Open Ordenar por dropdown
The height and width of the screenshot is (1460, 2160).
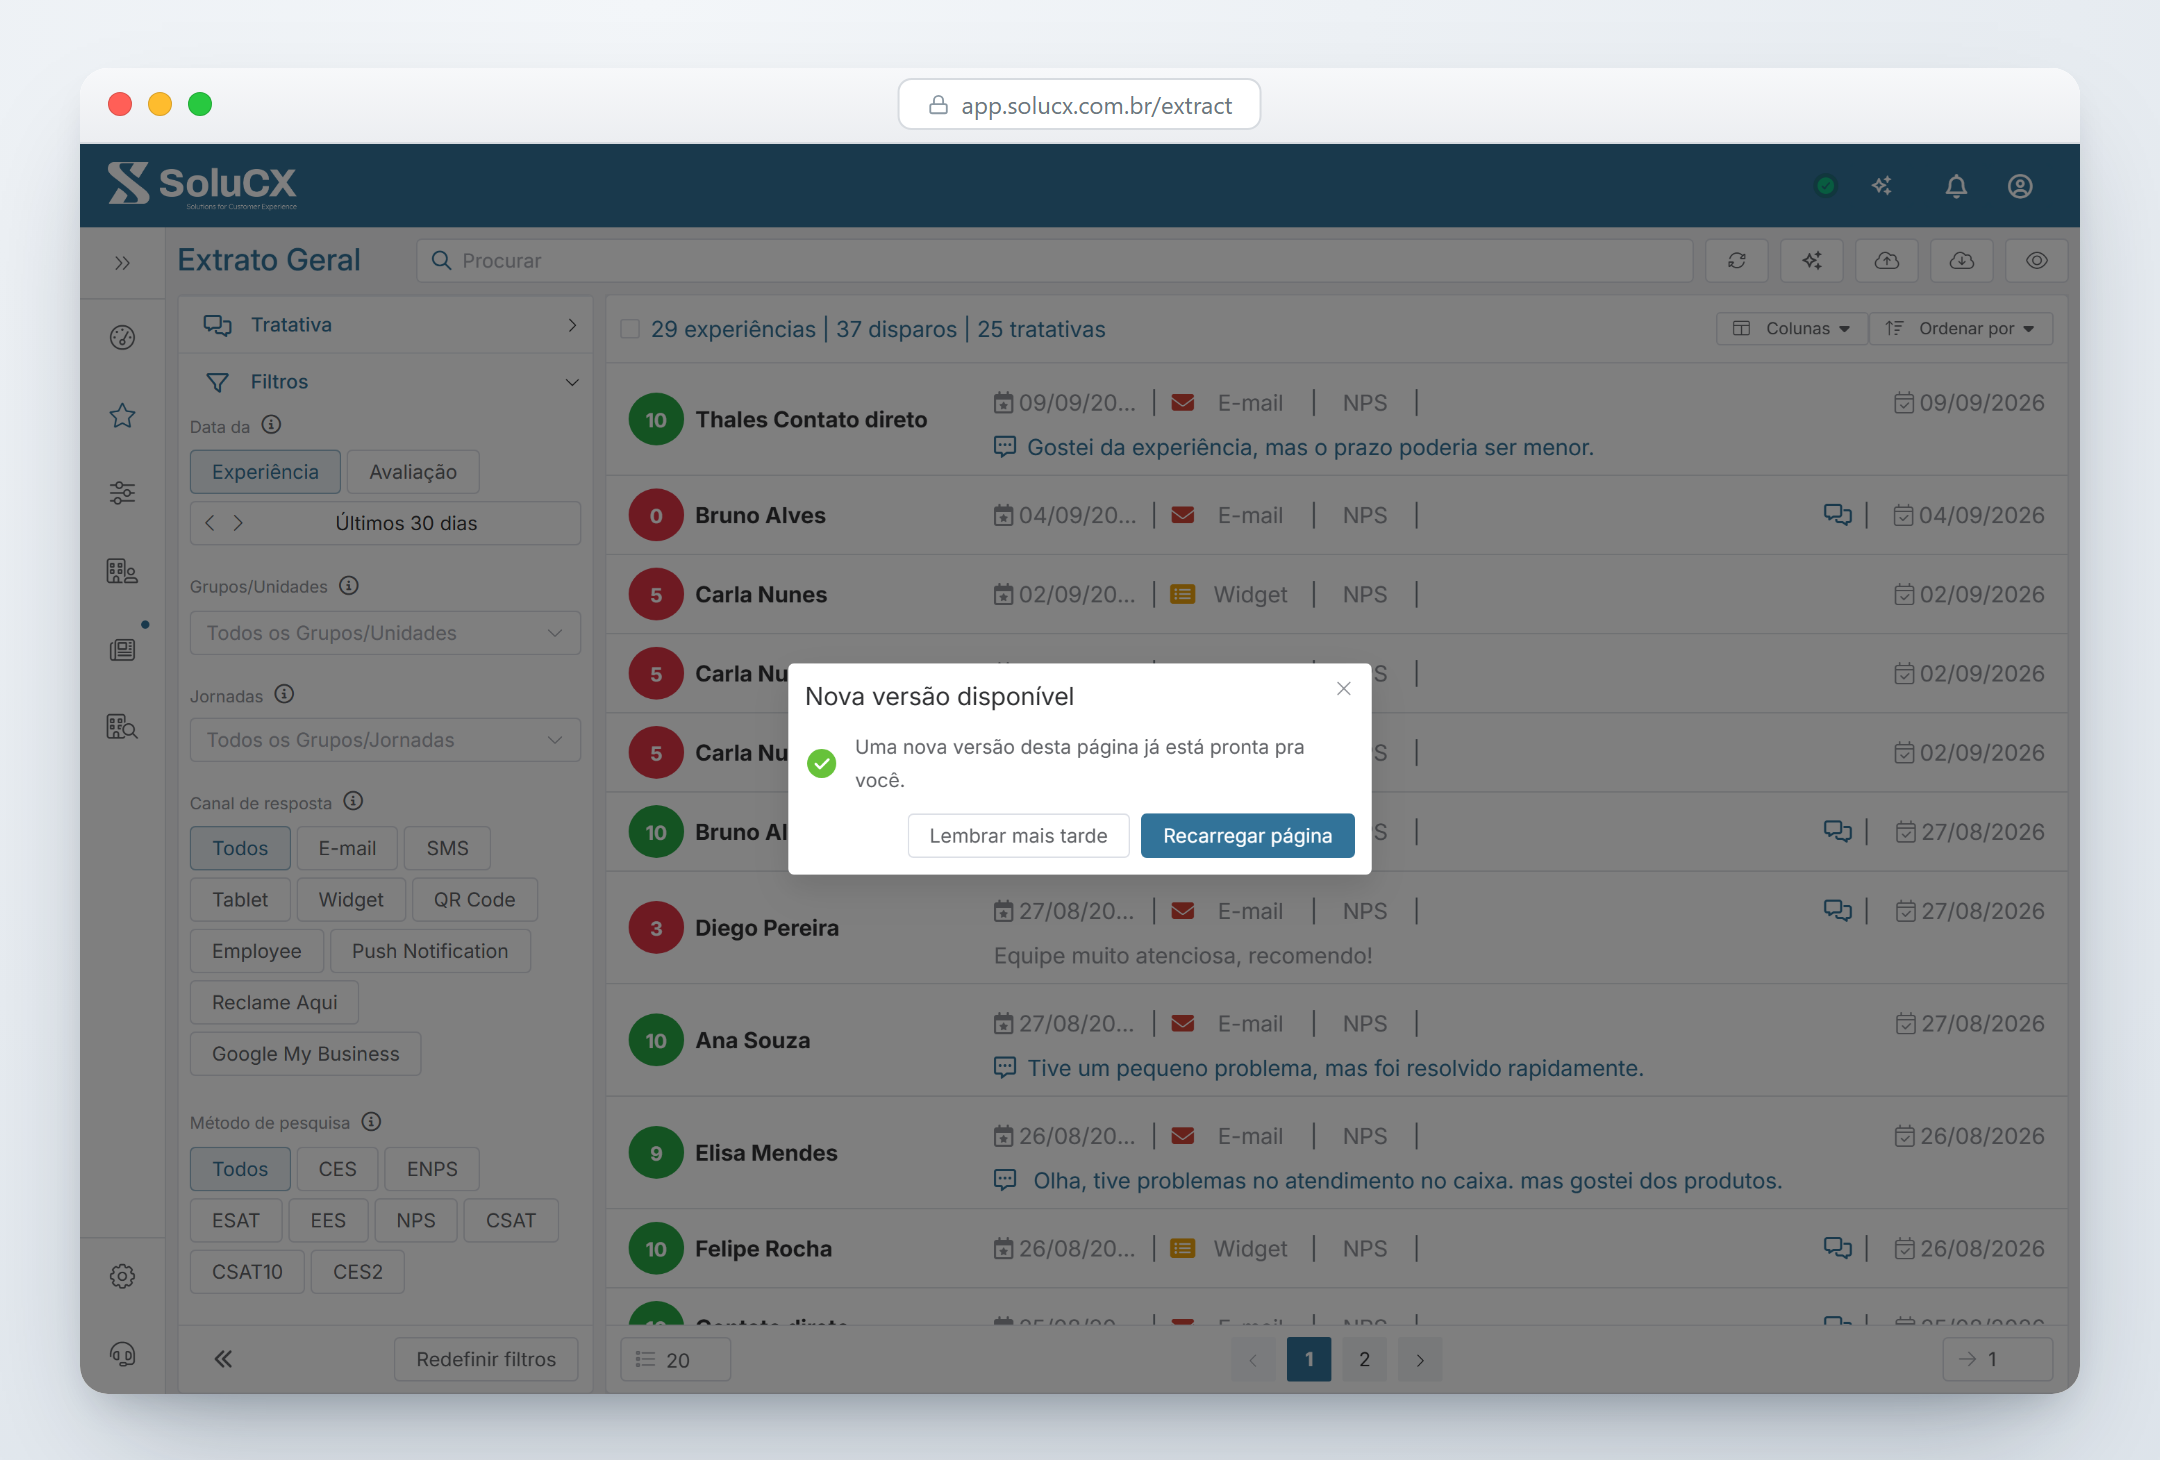(1961, 329)
